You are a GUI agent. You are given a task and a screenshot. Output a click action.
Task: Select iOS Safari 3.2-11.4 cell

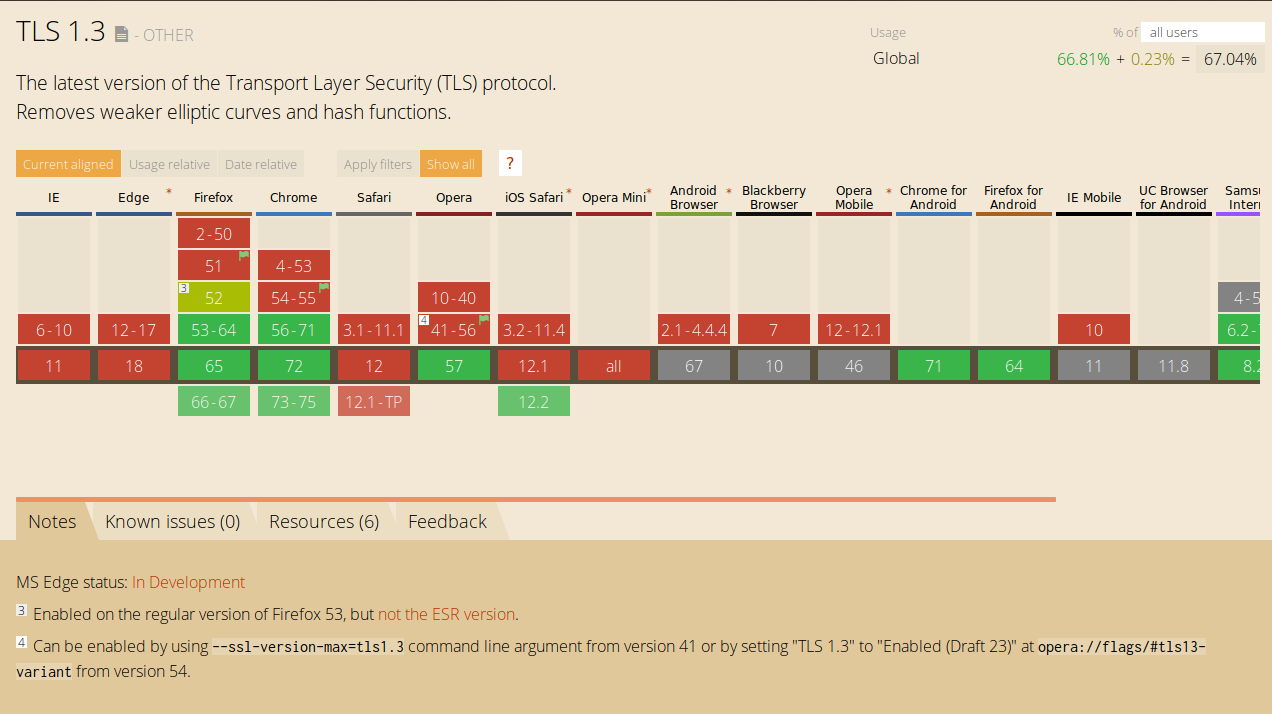[534, 329]
